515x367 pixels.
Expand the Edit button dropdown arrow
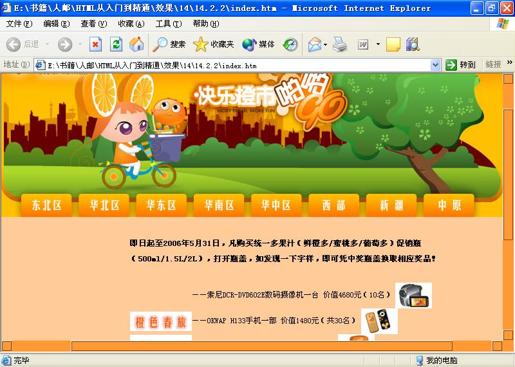(x=378, y=44)
